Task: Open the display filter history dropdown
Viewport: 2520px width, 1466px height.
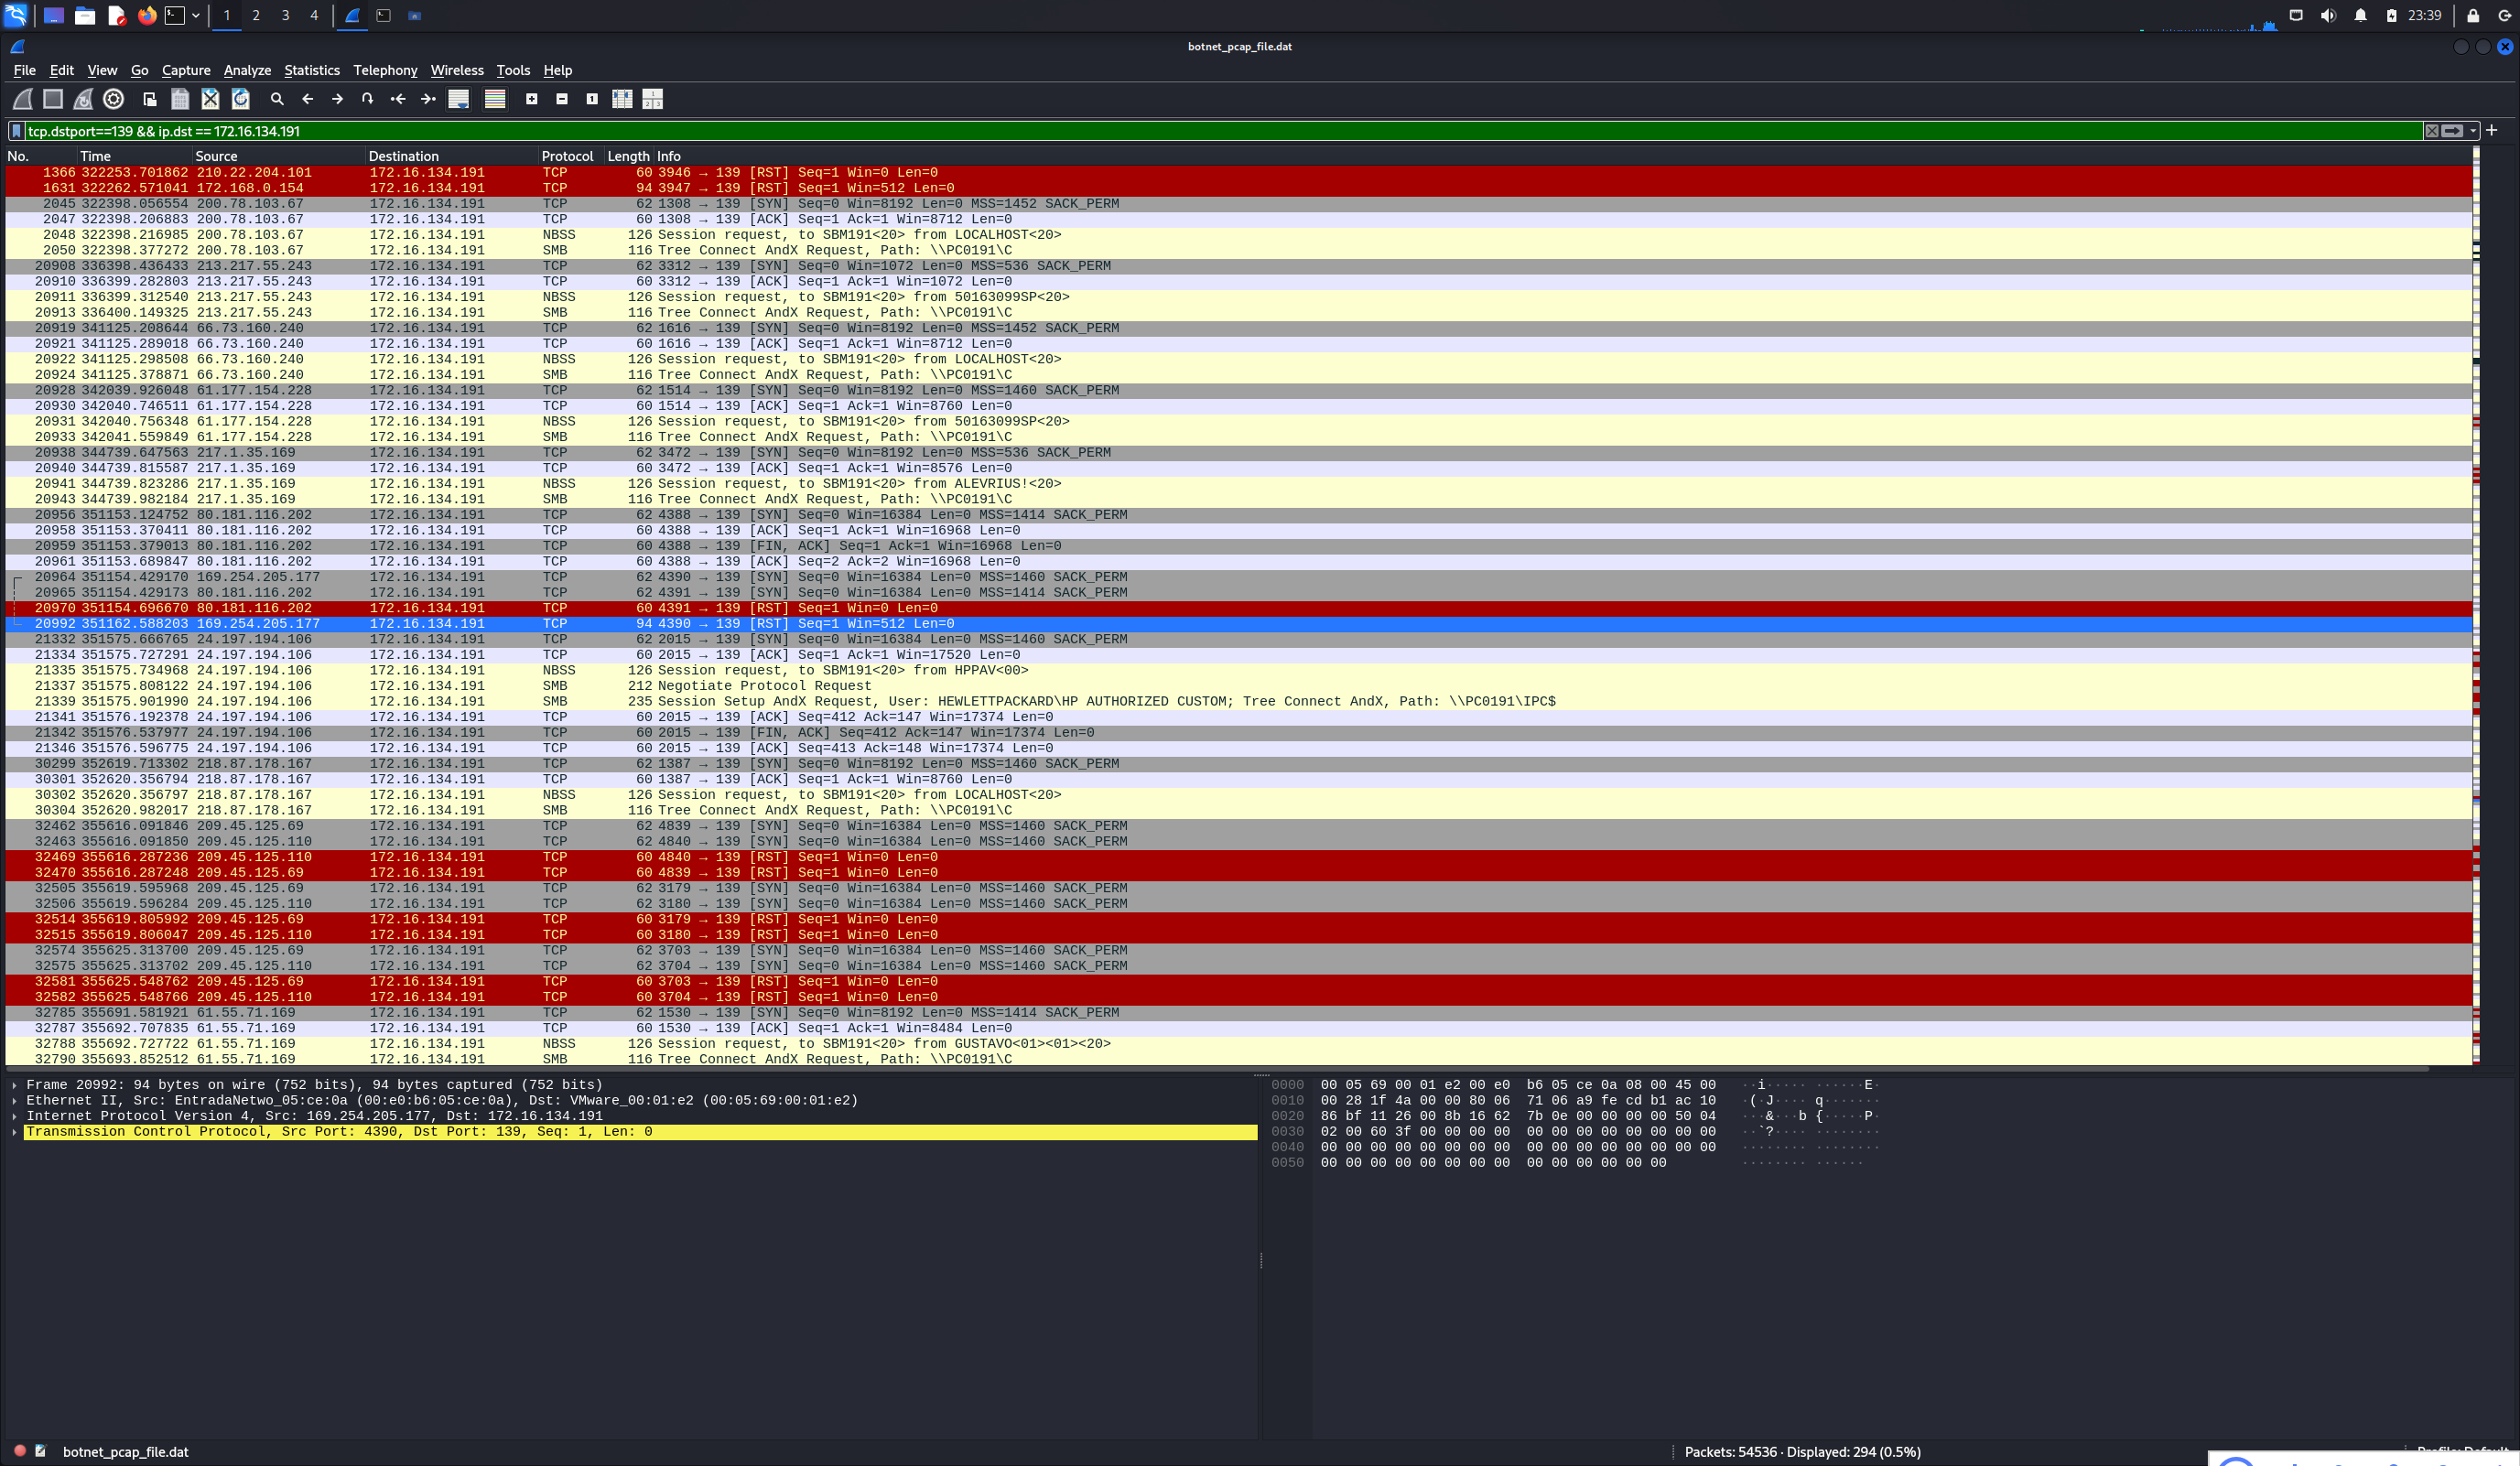Action: pos(2474,131)
